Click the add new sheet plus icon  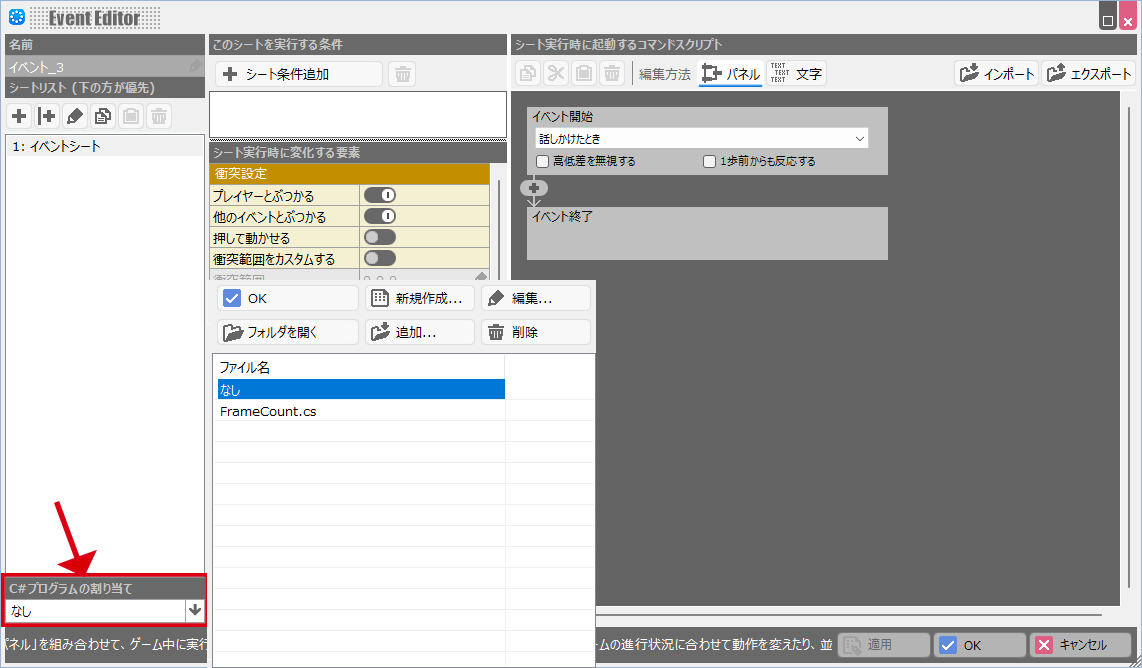pyautogui.click(x=19, y=116)
